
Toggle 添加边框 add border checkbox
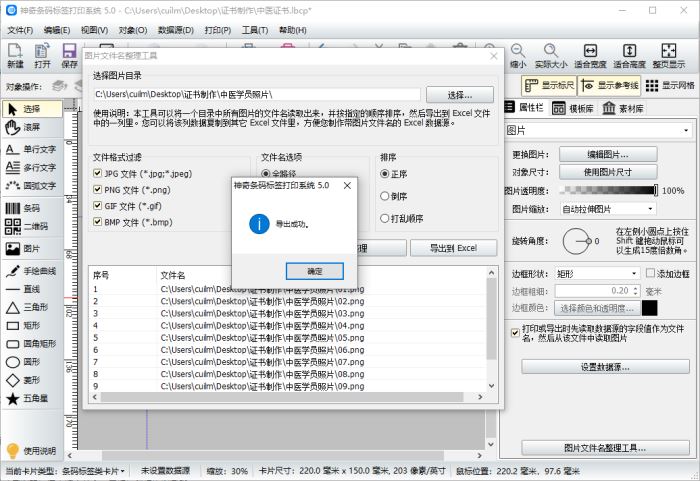(x=650, y=273)
